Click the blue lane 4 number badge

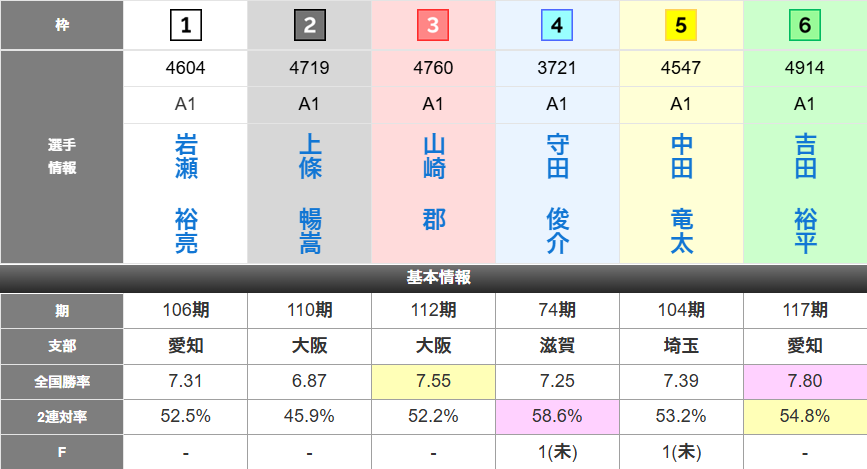click(x=557, y=25)
